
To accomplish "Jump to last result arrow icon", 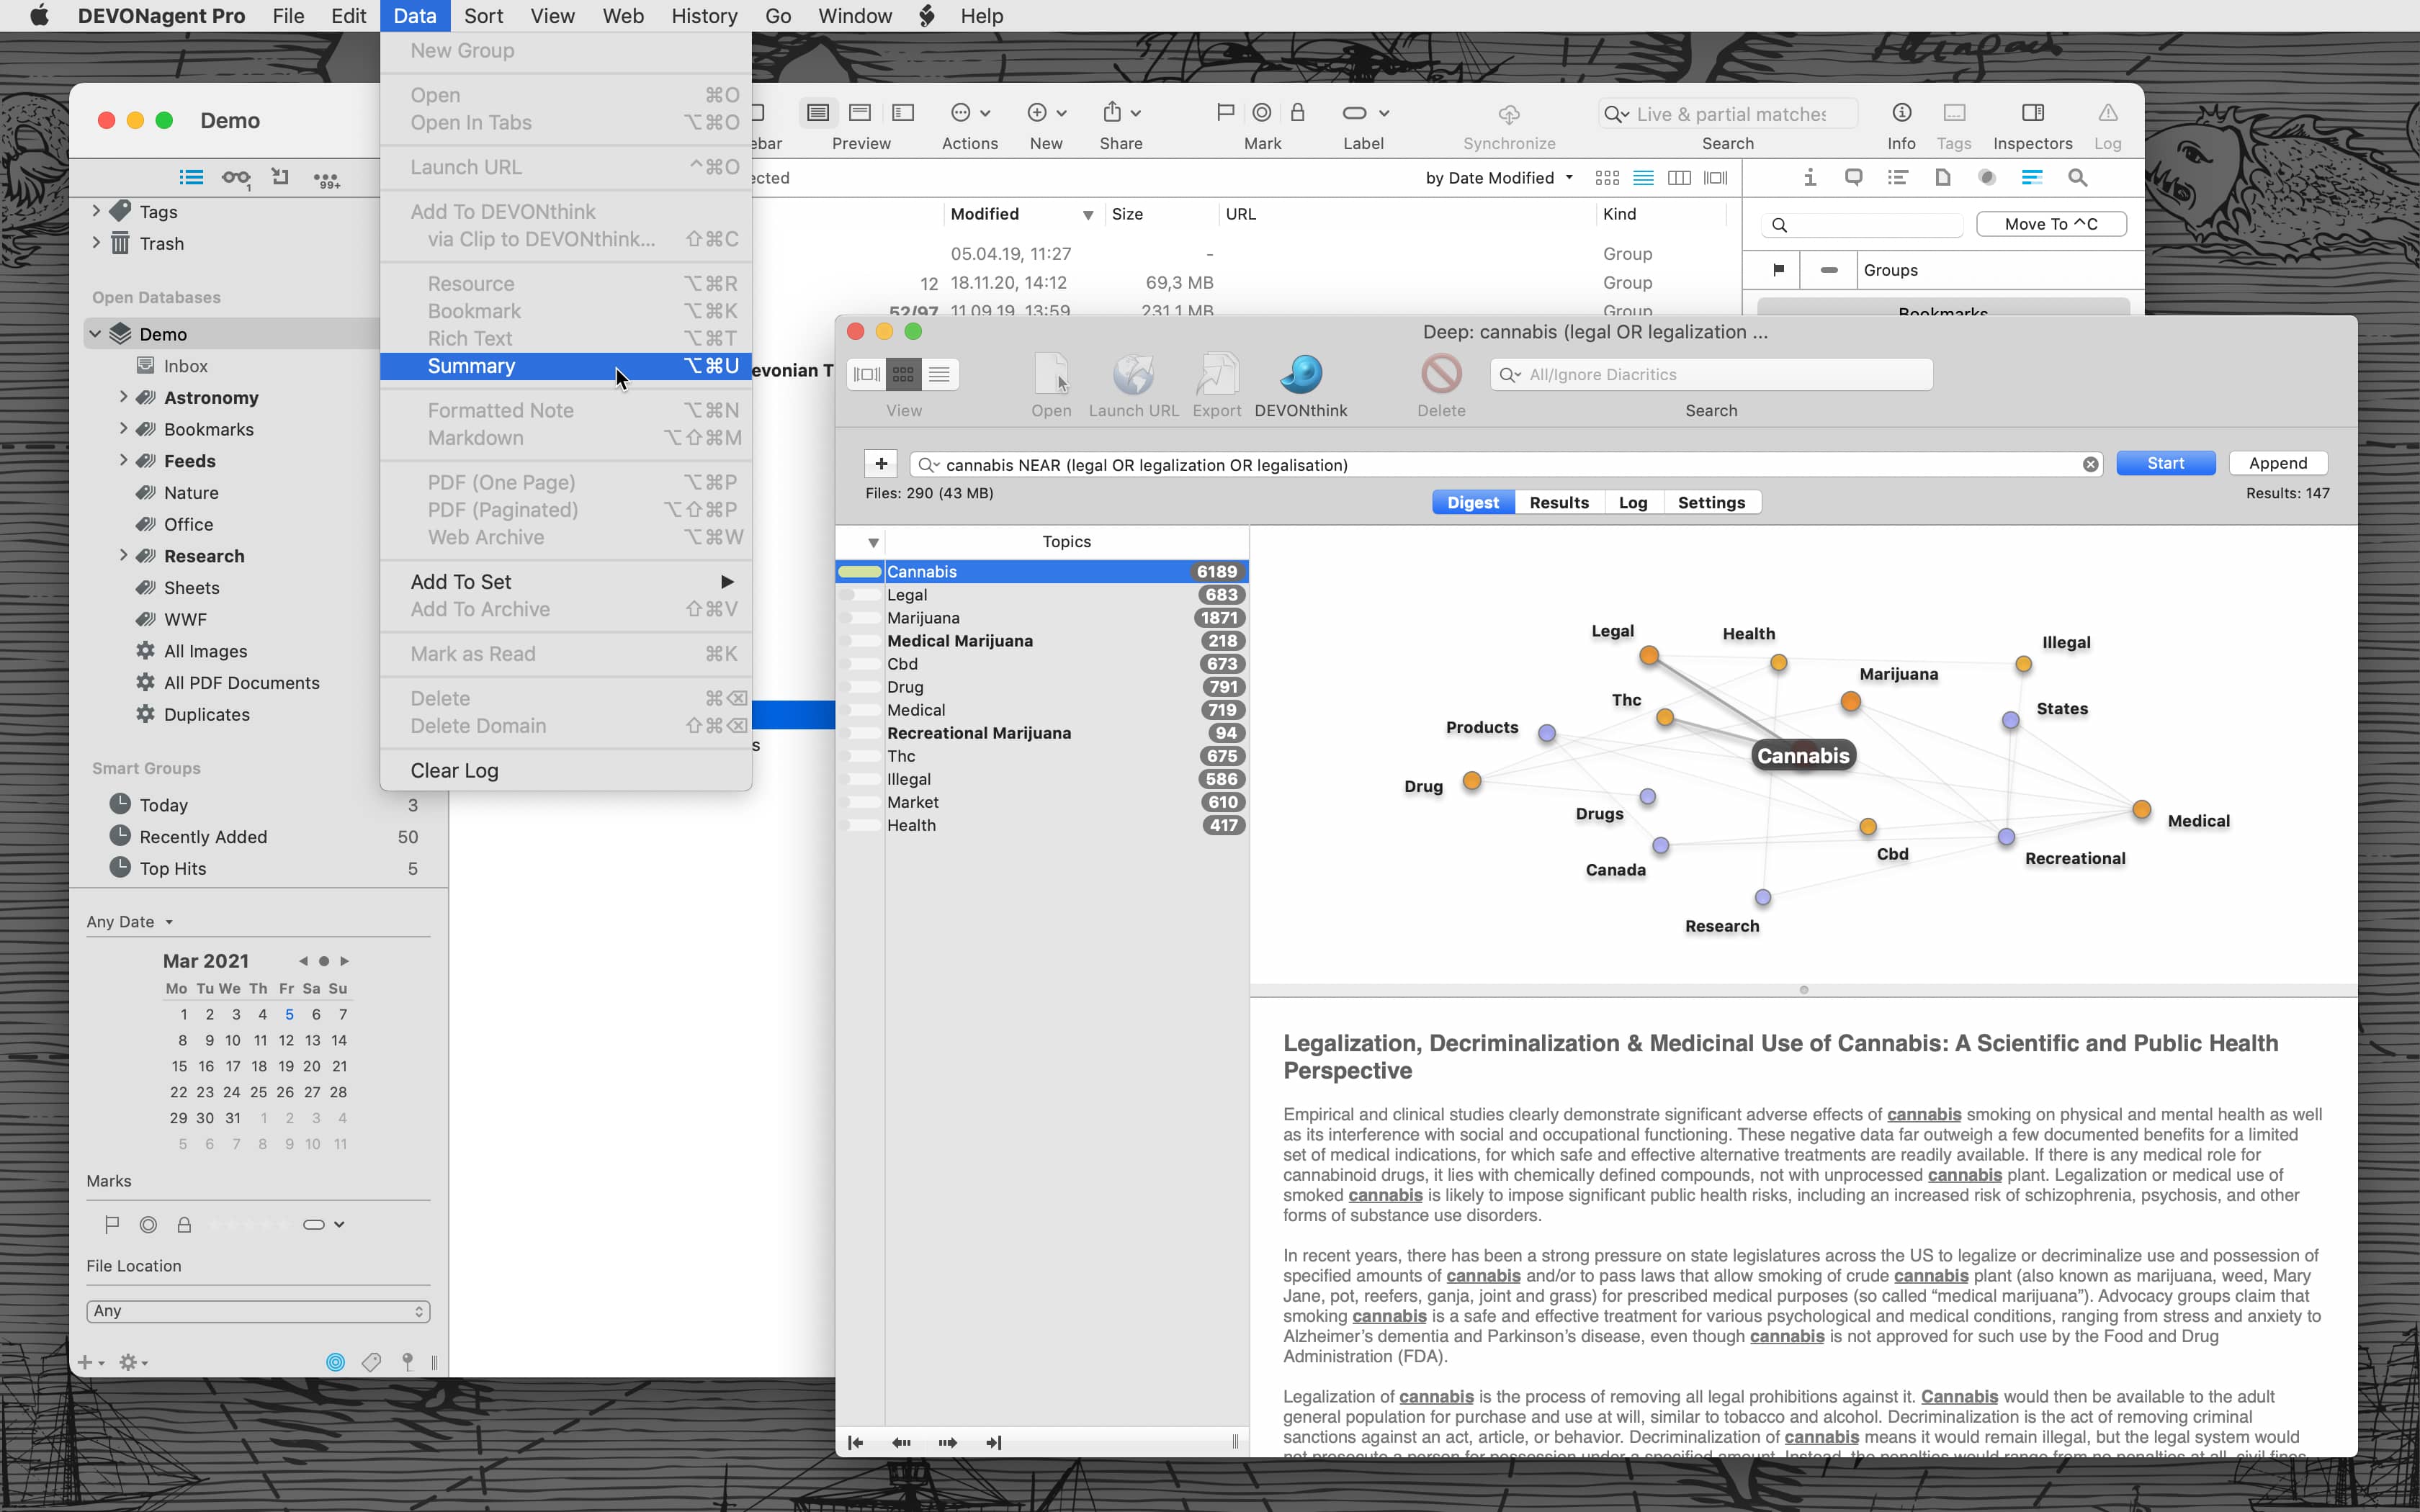I will pos(994,1442).
